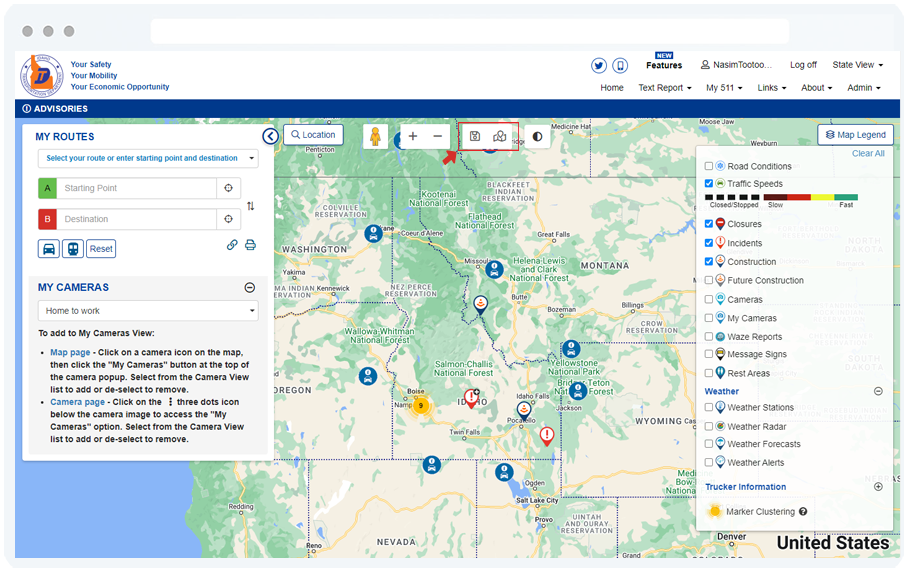
Task: Expand the Trucker Information section
Action: pyautogui.click(x=878, y=487)
